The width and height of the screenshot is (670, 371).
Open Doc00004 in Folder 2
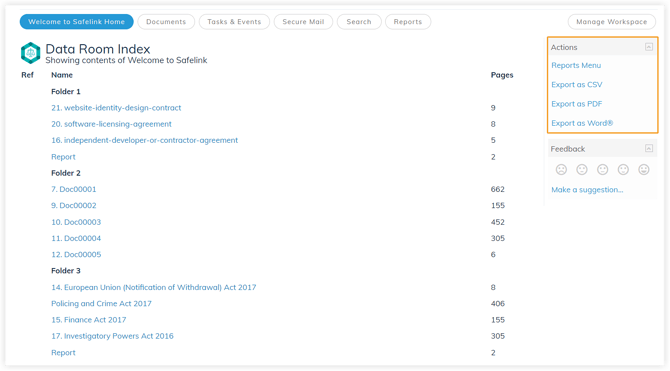point(76,238)
